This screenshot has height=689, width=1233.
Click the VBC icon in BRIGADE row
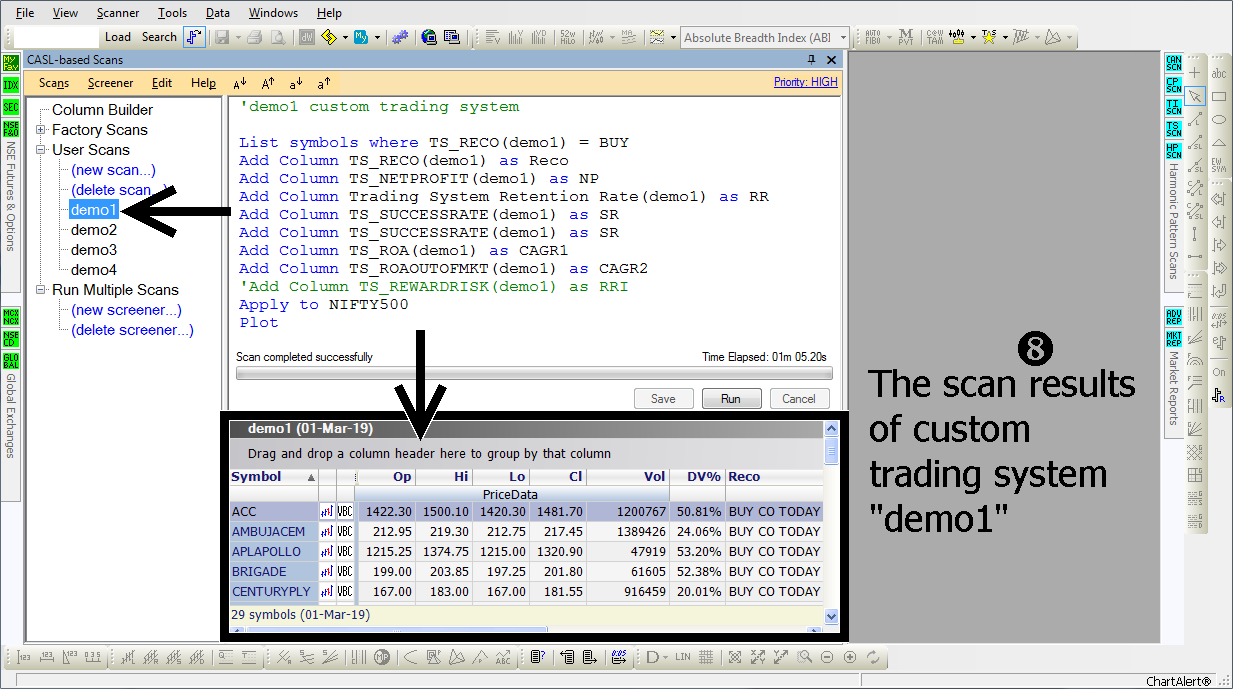click(345, 572)
